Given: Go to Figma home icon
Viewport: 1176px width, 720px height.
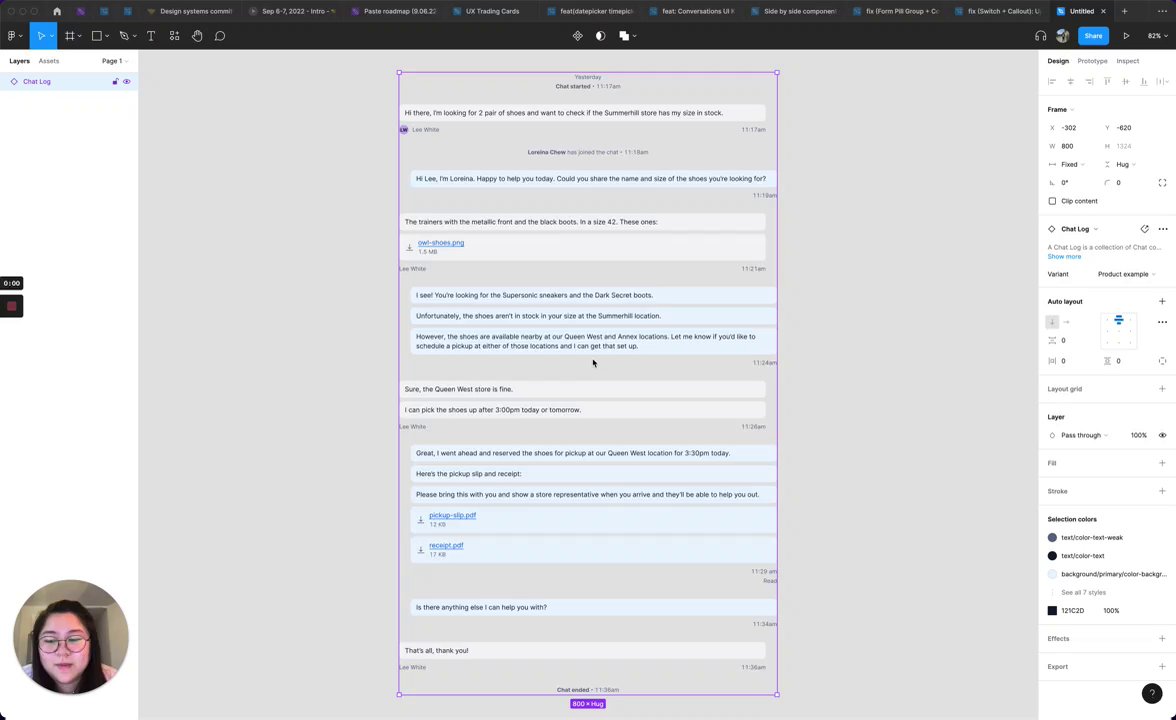Looking at the screenshot, I should [x=57, y=11].
